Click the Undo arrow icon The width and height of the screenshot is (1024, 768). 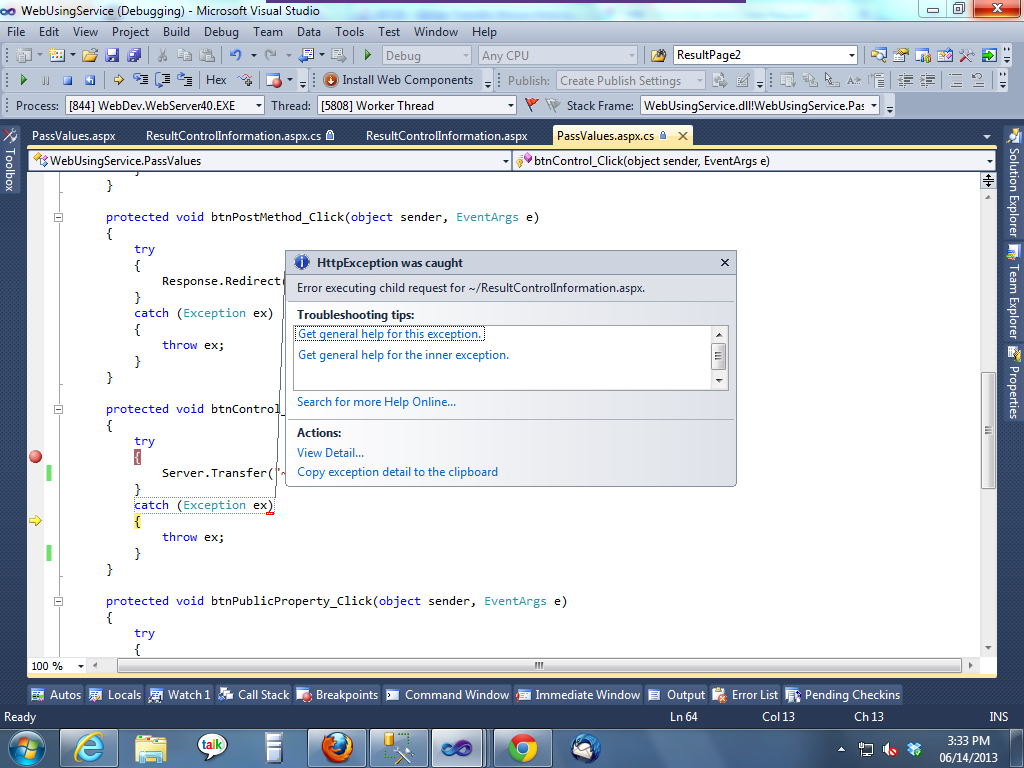pyautogui.click(x=236, y=56)
